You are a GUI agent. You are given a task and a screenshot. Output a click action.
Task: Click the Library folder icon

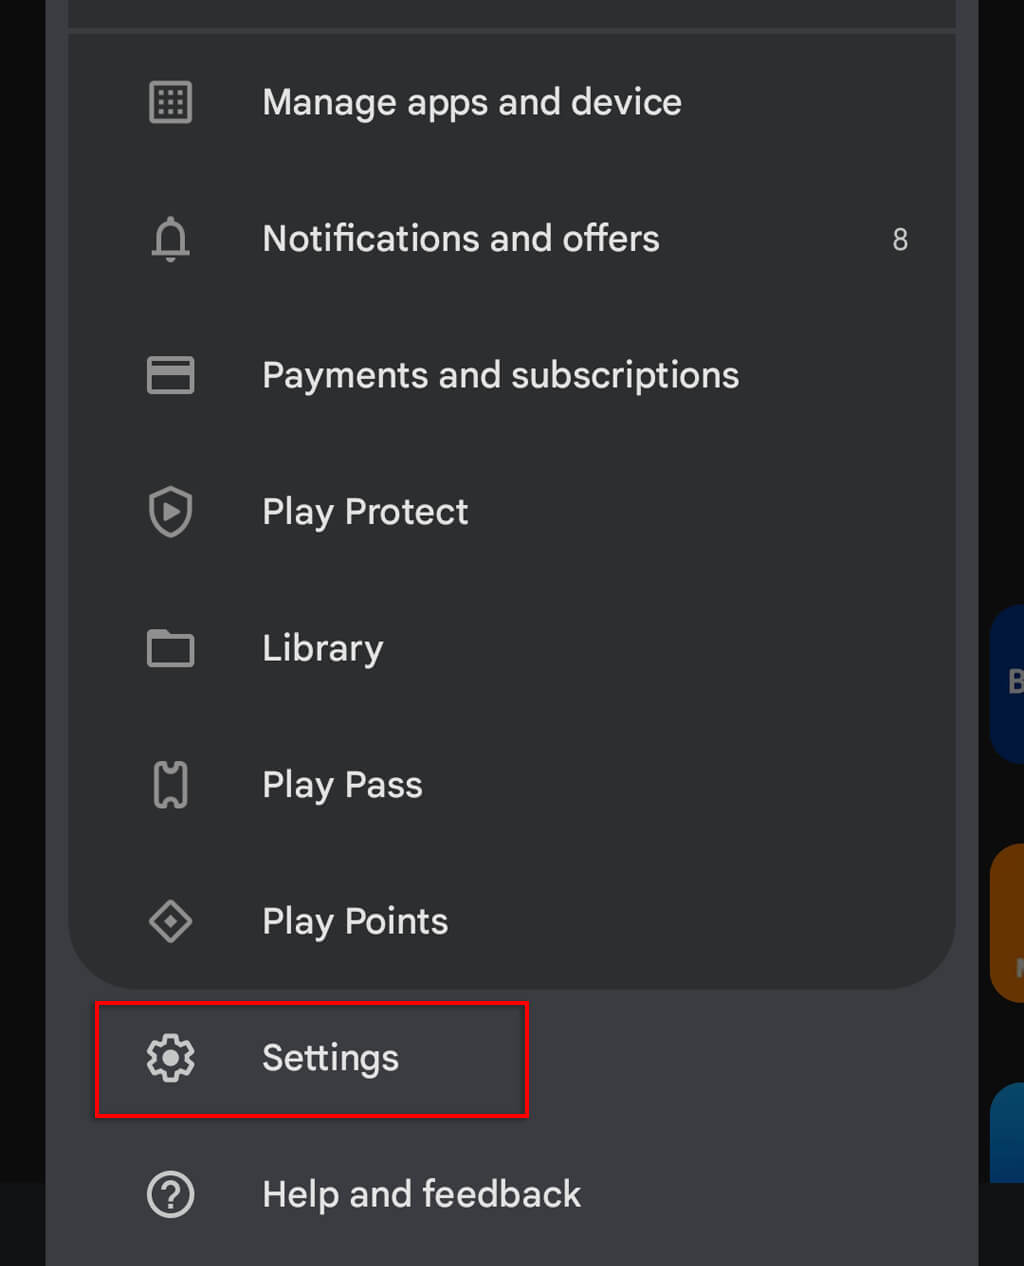click(170, 648)
